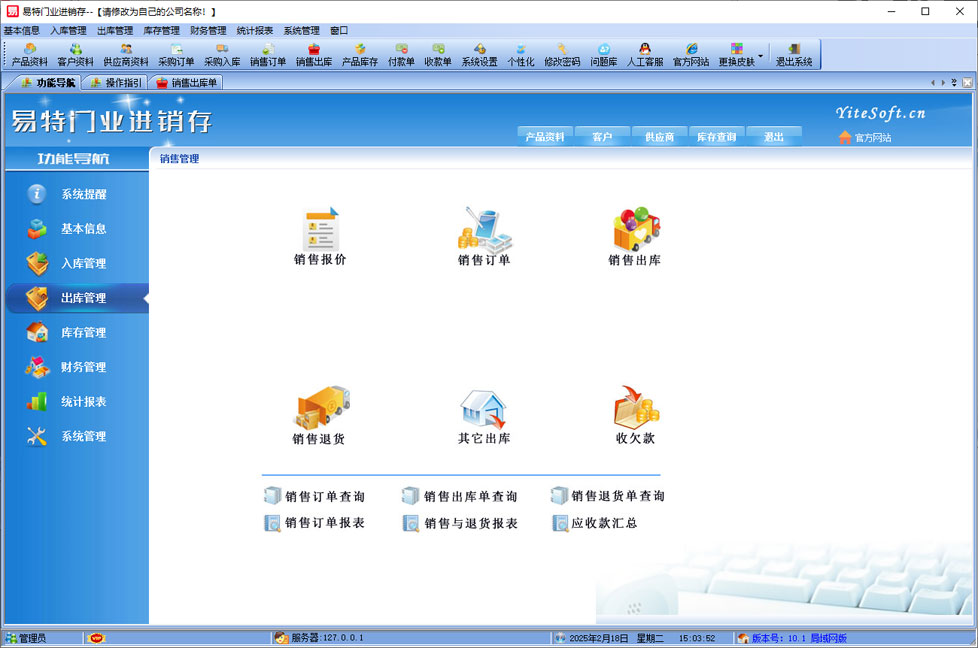Expand the 更换皮肤 dropdown arrow
Screen dimensions: 978x648
coord(761,55)
